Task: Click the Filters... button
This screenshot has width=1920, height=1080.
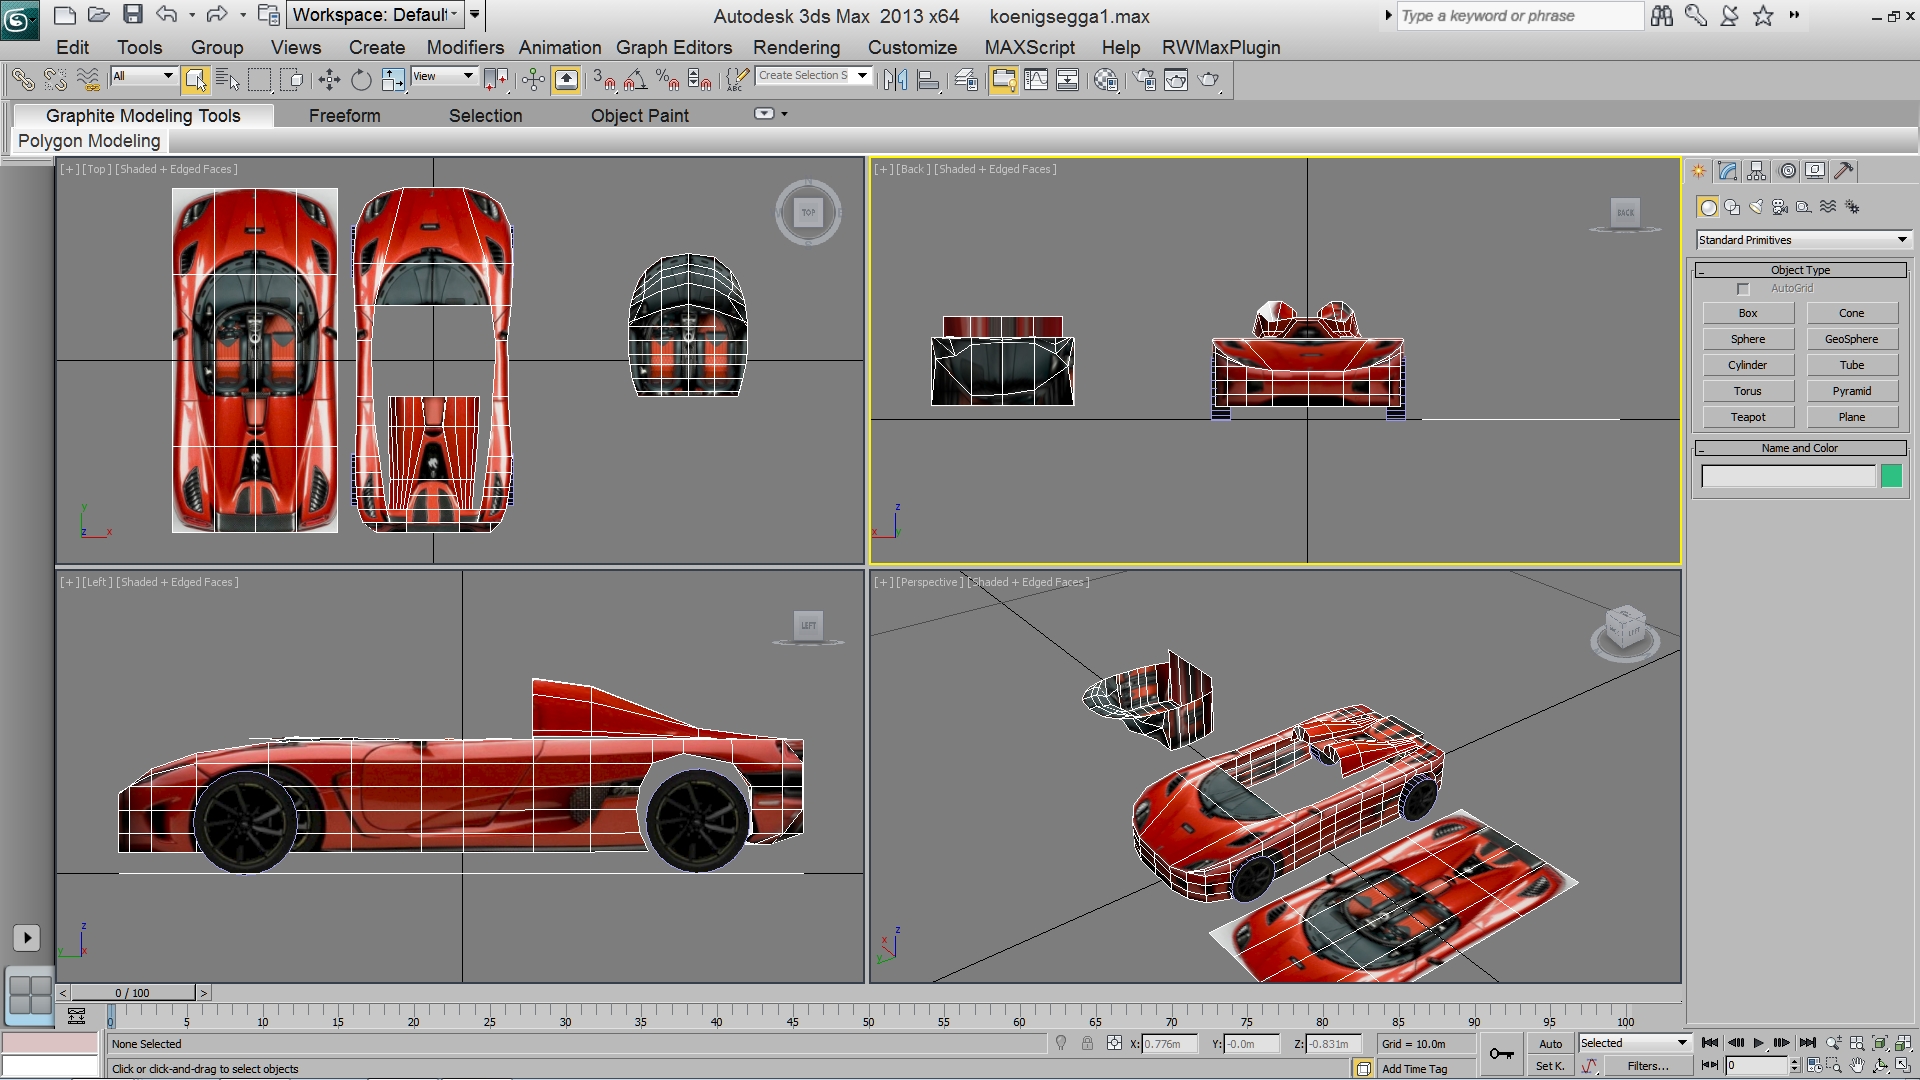Action: click(x=1647, y=1066)
